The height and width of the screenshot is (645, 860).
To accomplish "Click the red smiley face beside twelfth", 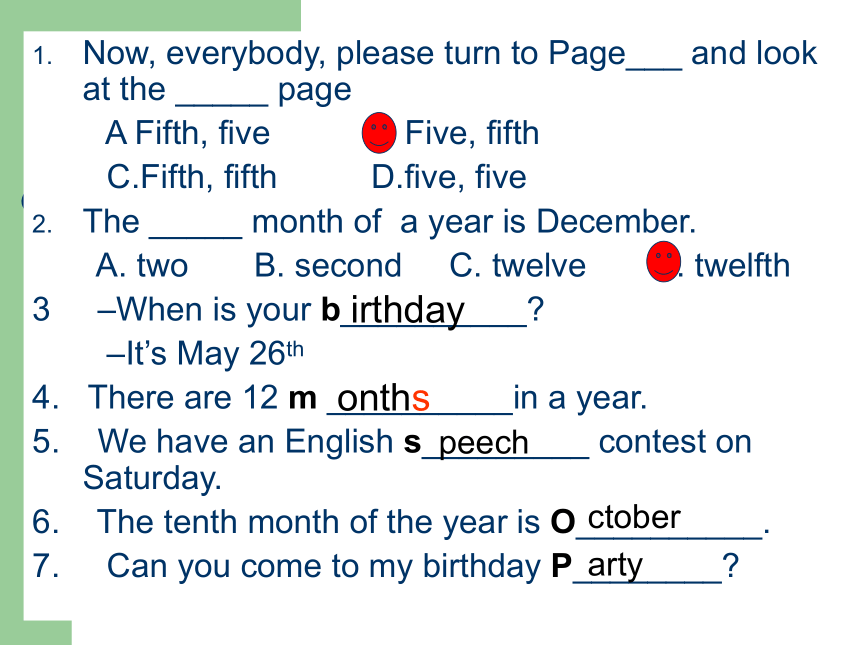I will click(664, 262).
